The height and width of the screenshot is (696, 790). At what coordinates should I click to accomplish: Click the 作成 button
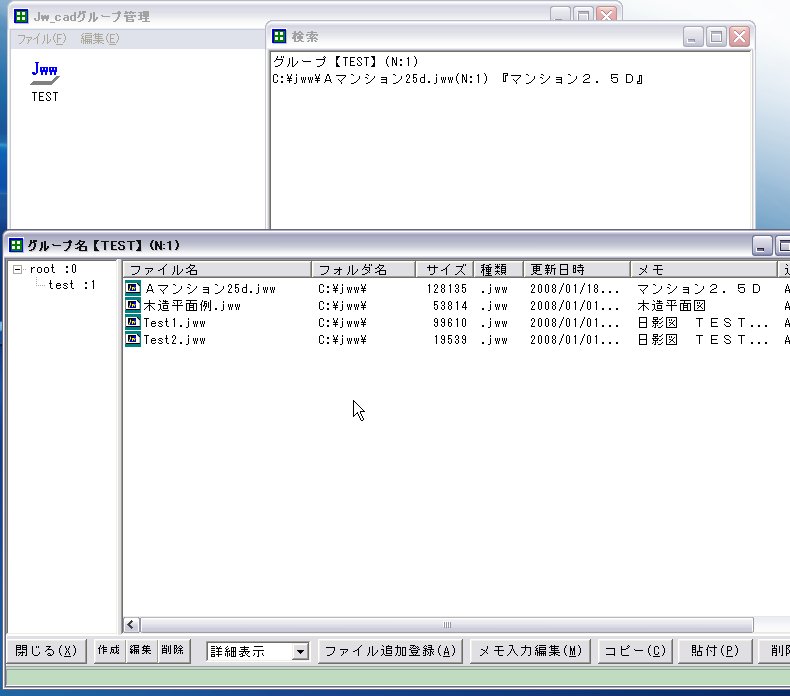click(109, 650)
